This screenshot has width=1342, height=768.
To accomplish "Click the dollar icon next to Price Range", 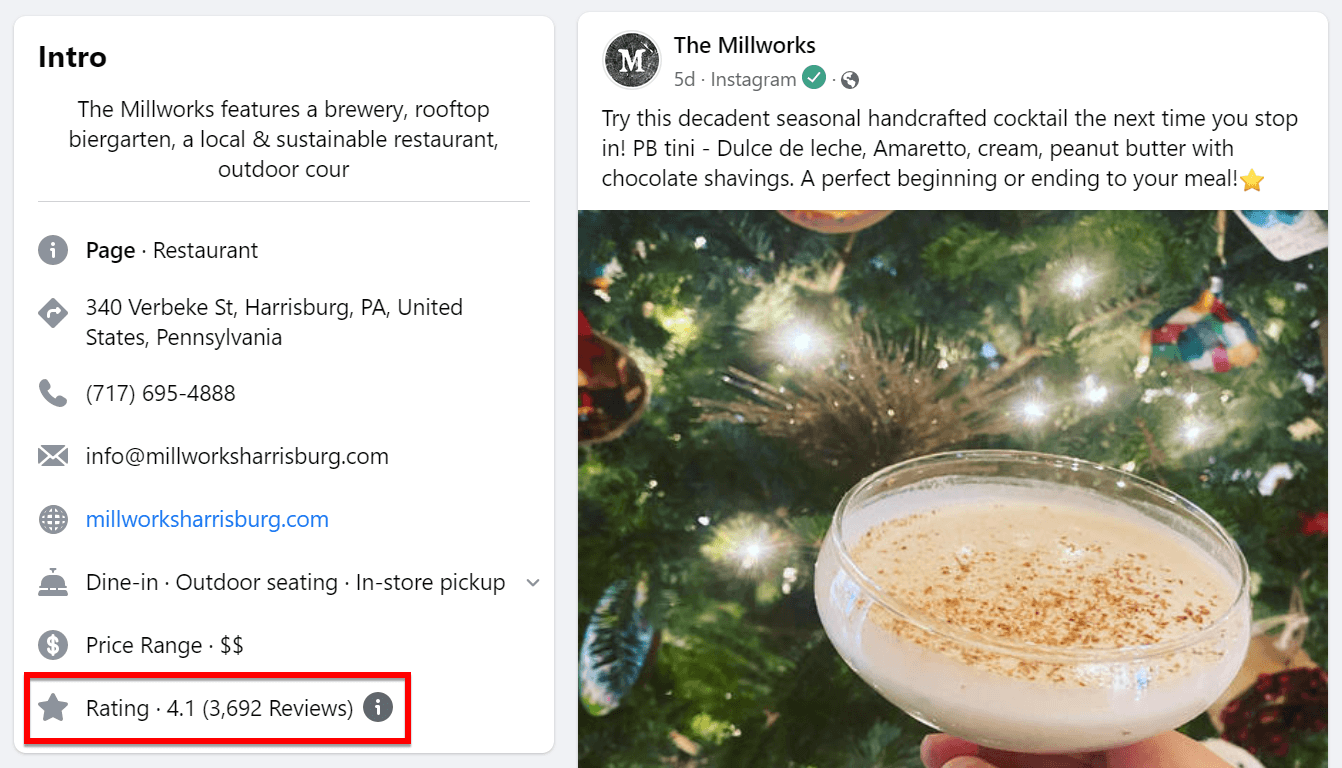I will pos(53,645).
